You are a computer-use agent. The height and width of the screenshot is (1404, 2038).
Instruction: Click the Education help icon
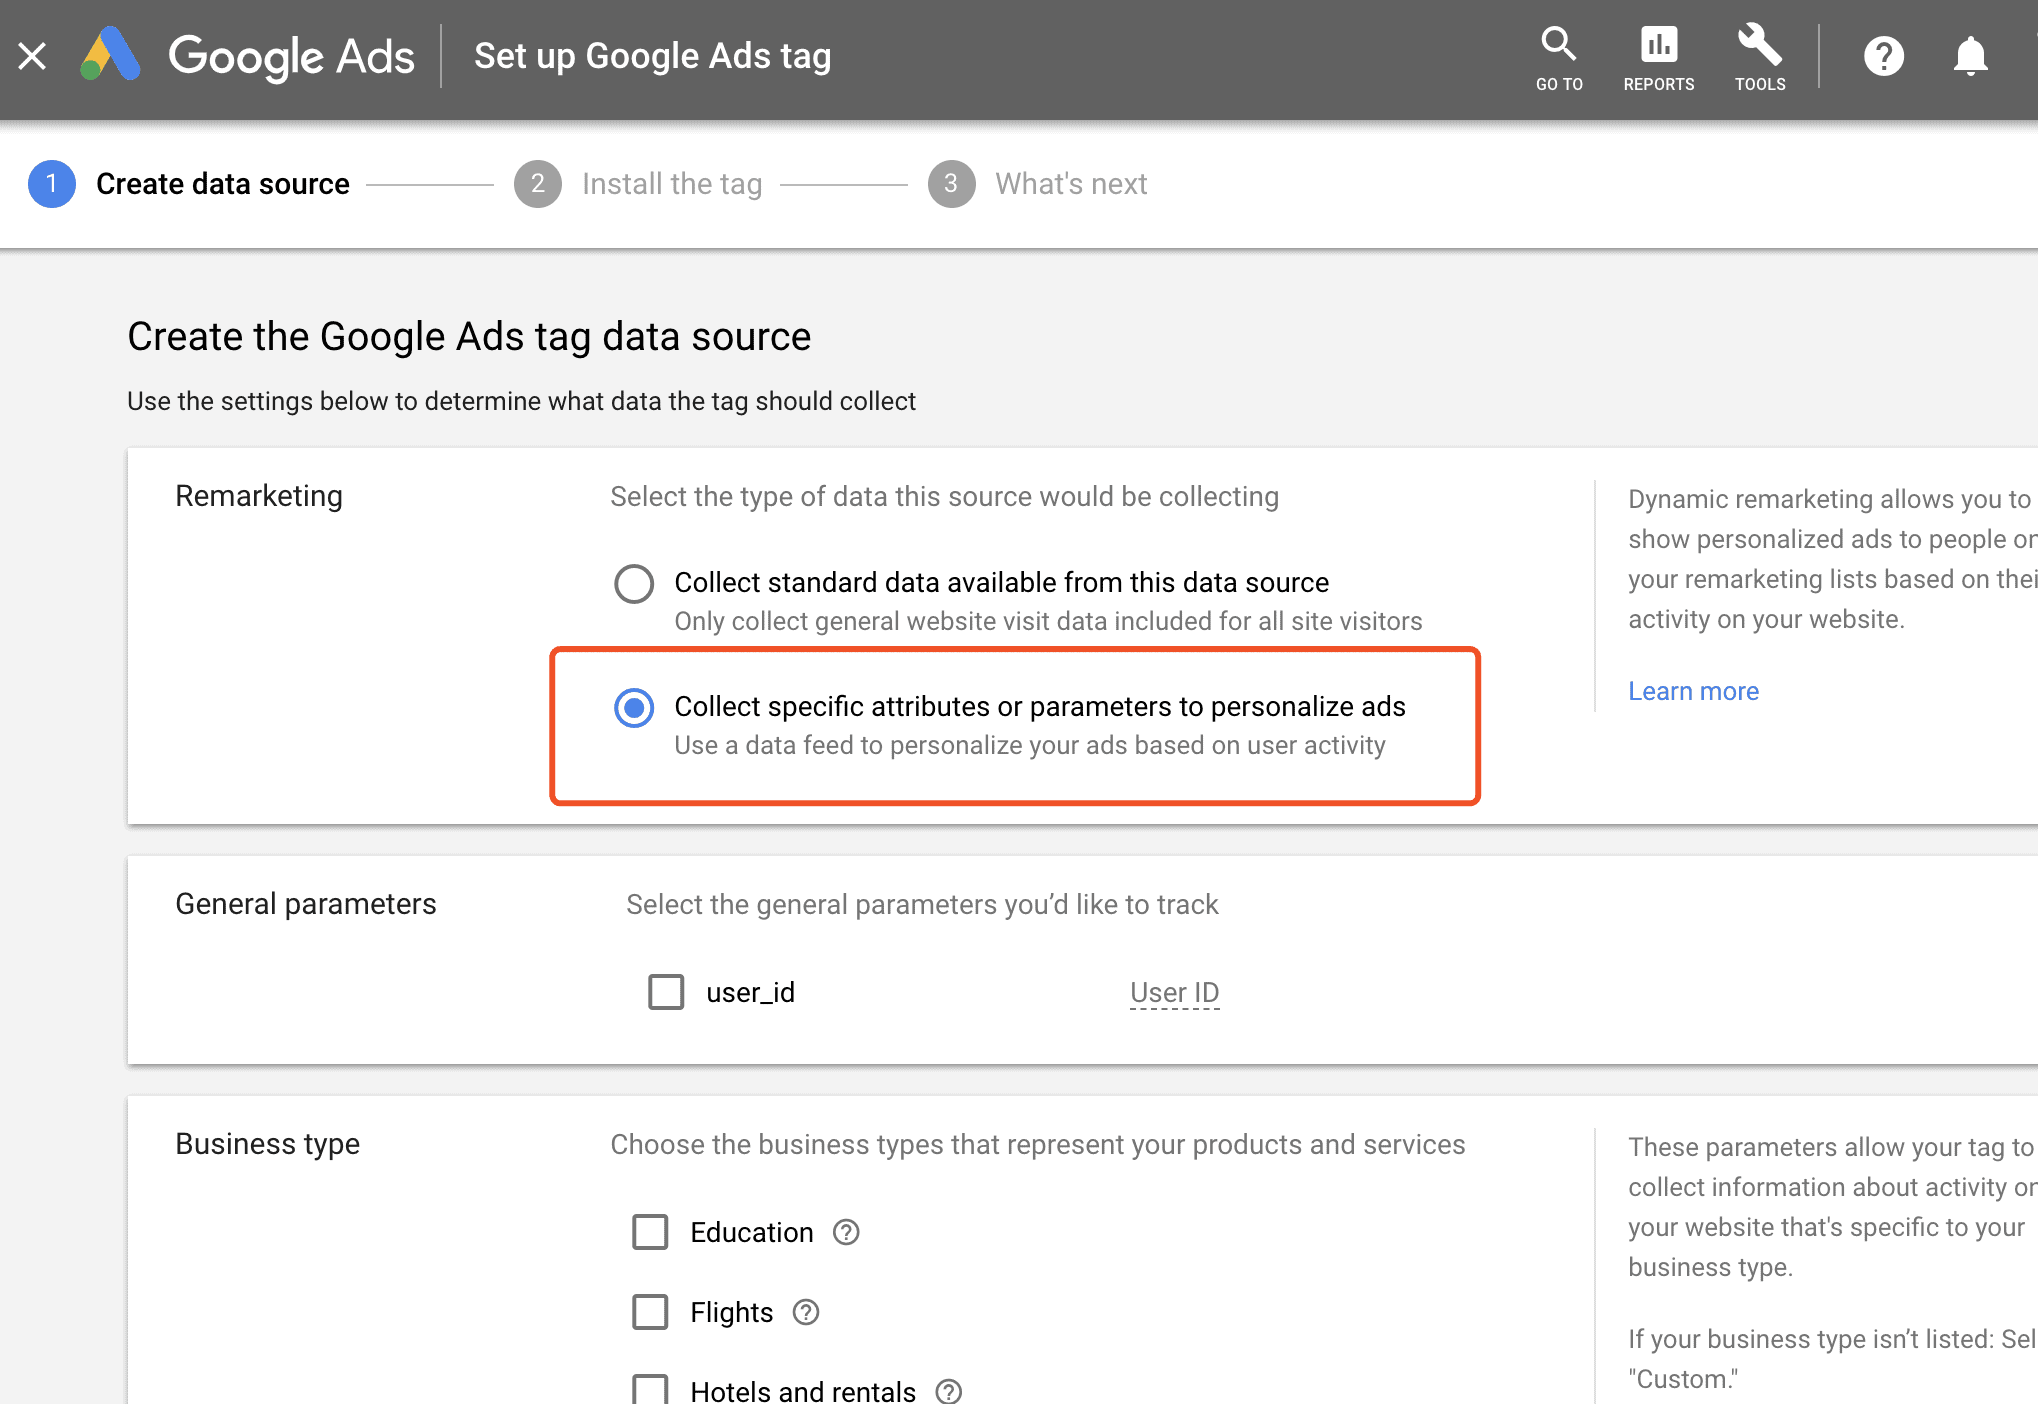click(x=846, y=1232)
